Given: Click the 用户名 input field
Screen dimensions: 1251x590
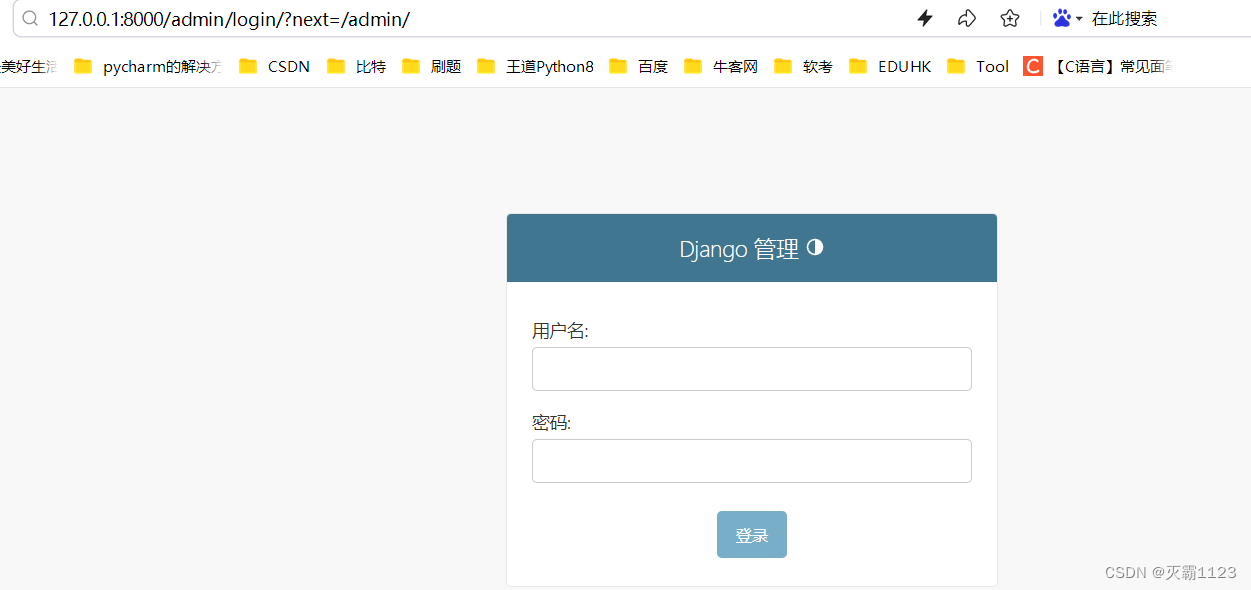Looking at the screenshot, I should point(751,369).
